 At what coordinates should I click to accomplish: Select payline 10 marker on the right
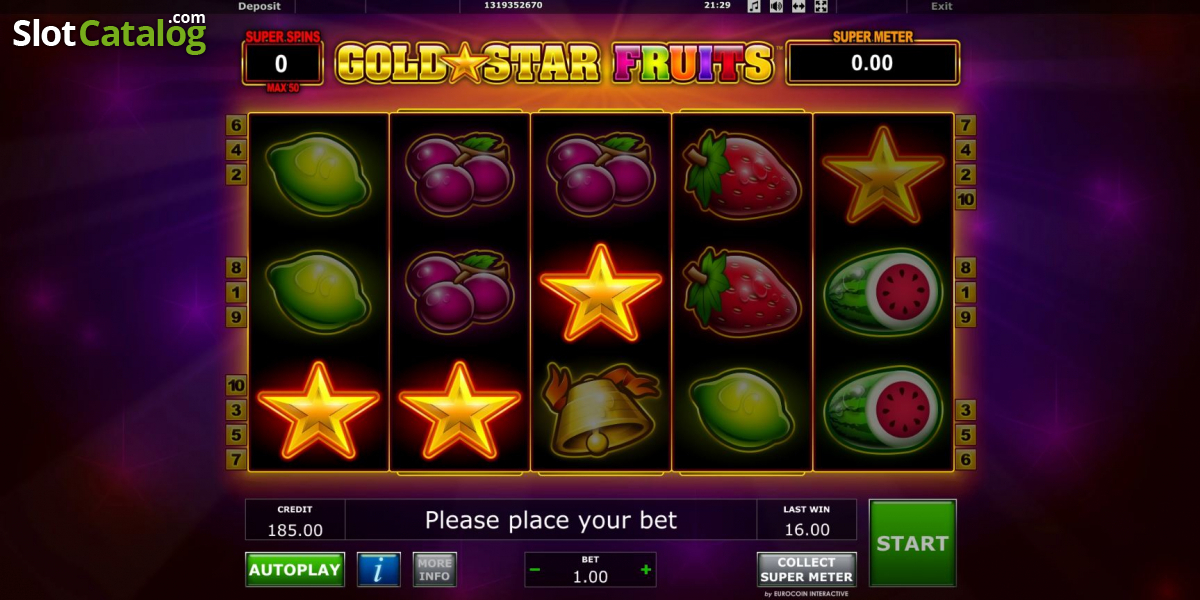(x=966, y=199)
